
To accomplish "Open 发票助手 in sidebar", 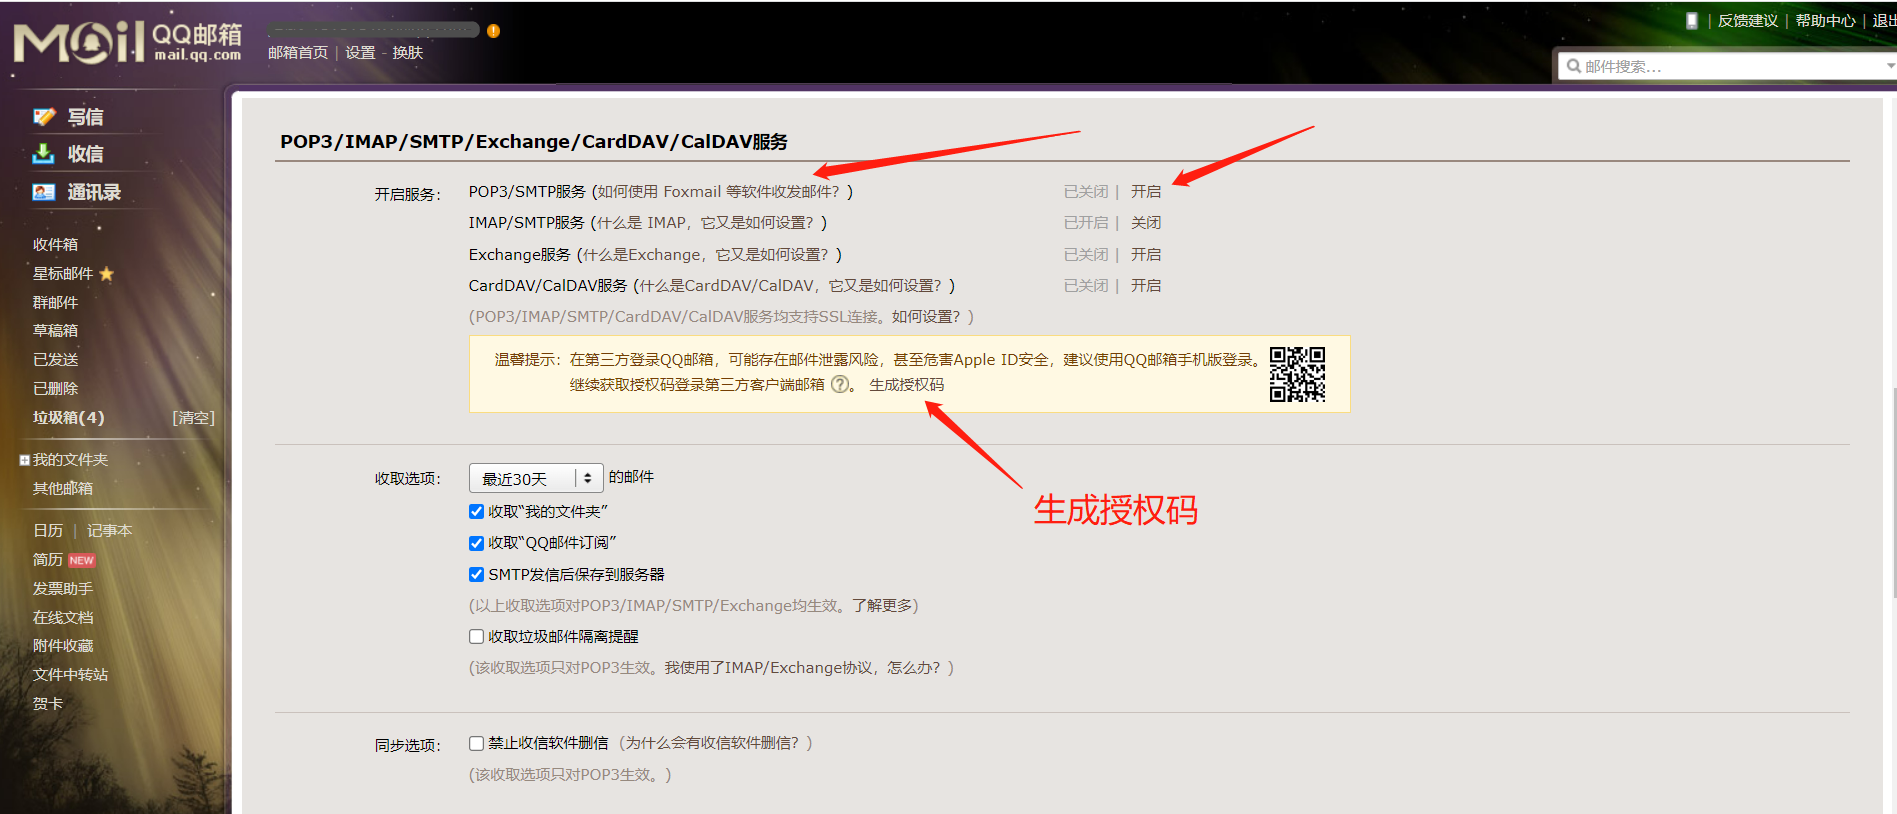I will pyautogui.click(x=62, y=589).
